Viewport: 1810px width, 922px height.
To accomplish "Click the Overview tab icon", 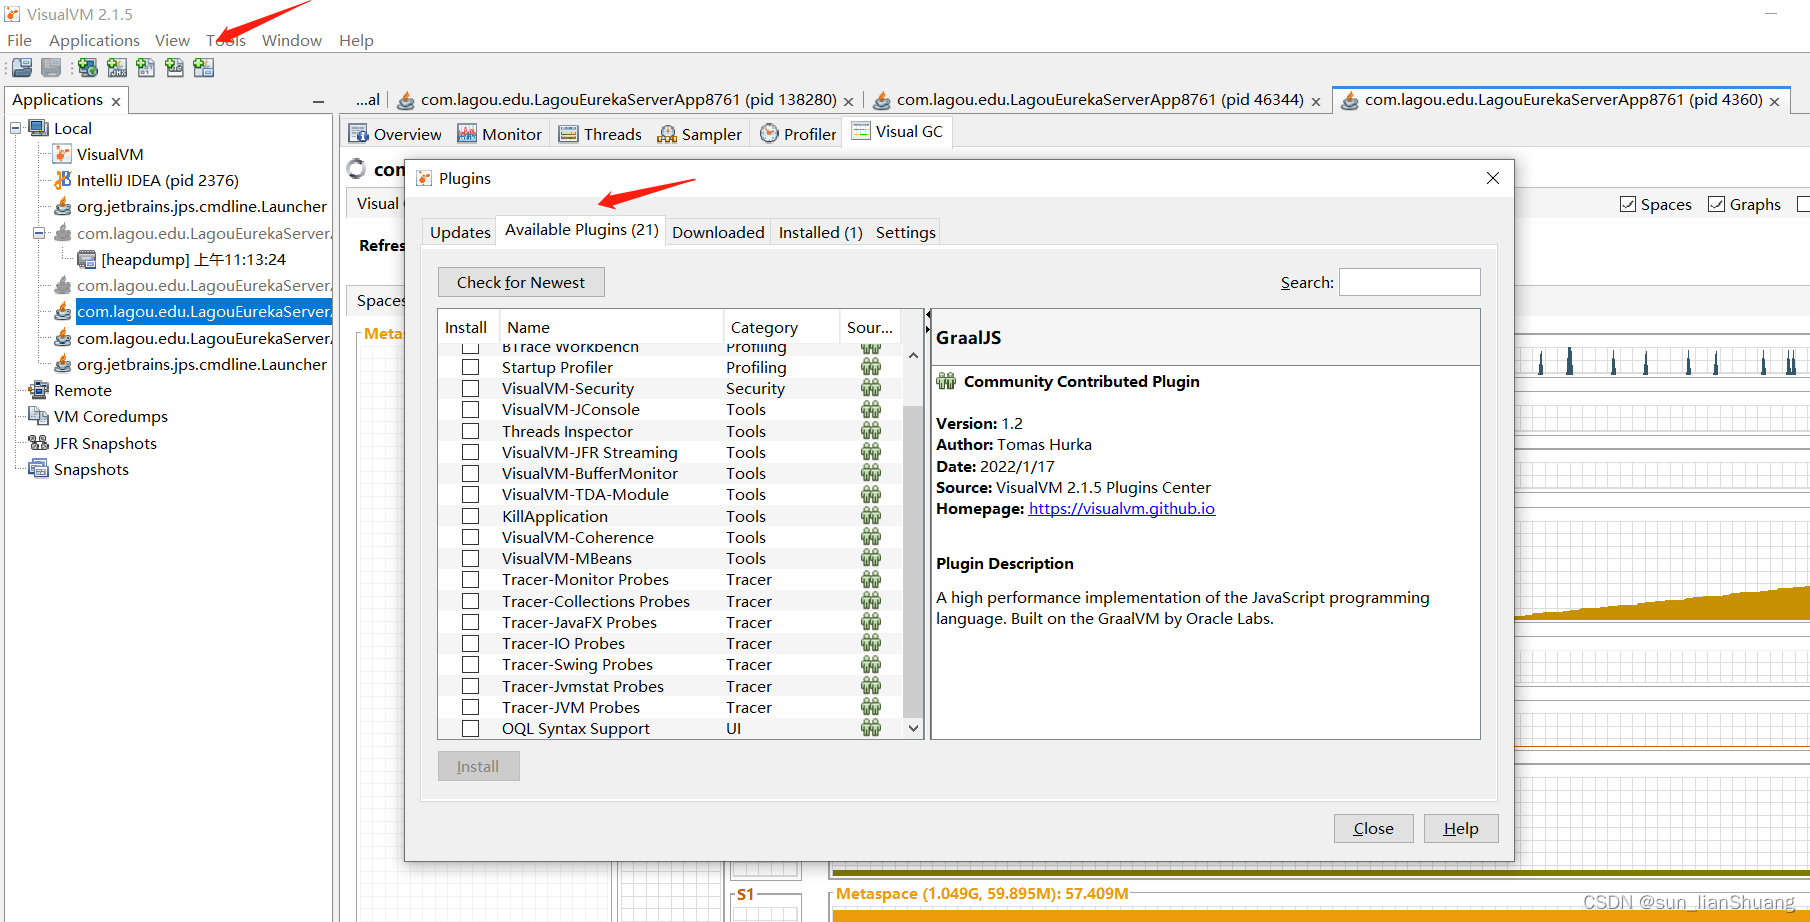I will (359, 134).
